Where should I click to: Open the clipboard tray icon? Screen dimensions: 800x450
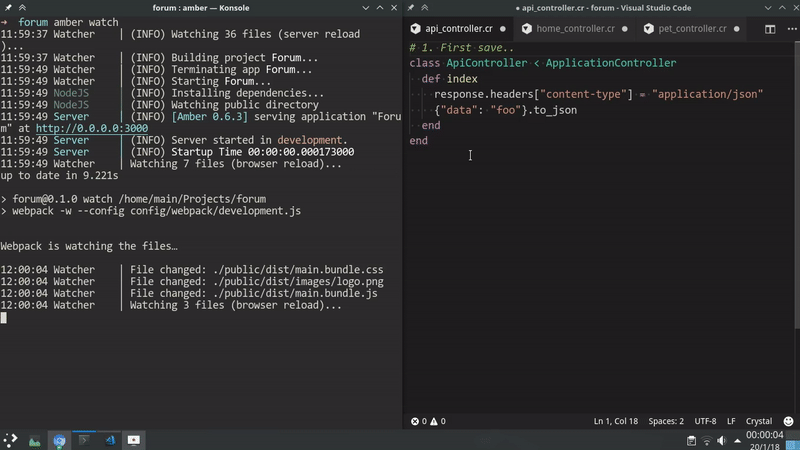[691, 441]
